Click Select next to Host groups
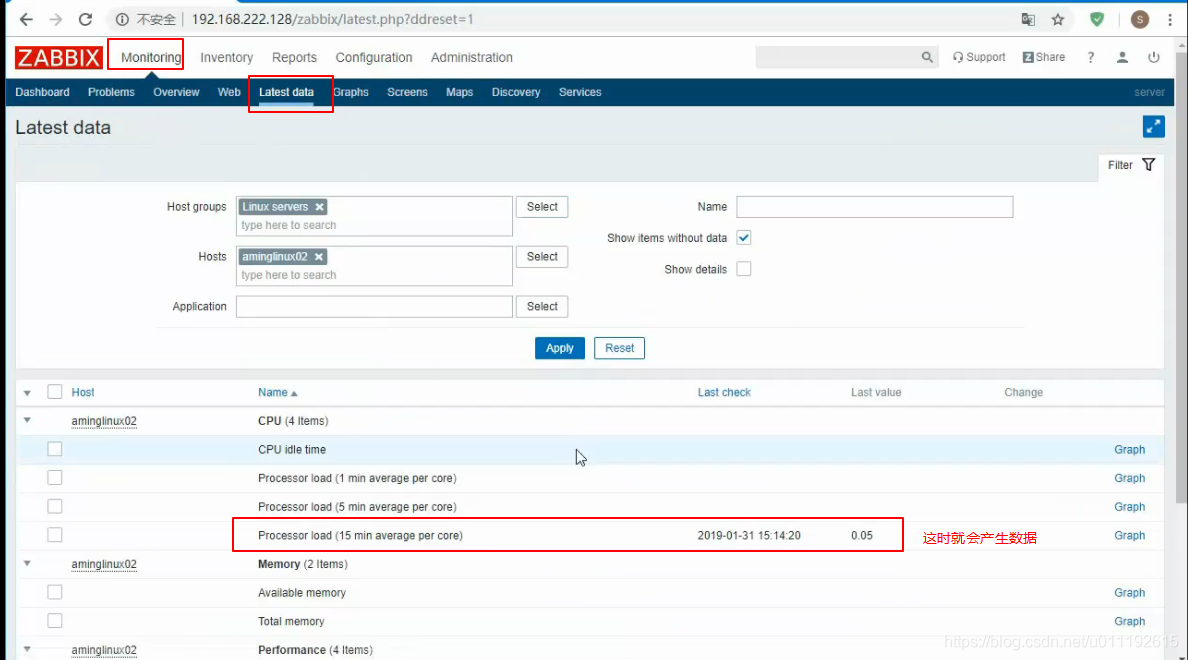The width and height of the screenshot is (1188, 660). 542,207
